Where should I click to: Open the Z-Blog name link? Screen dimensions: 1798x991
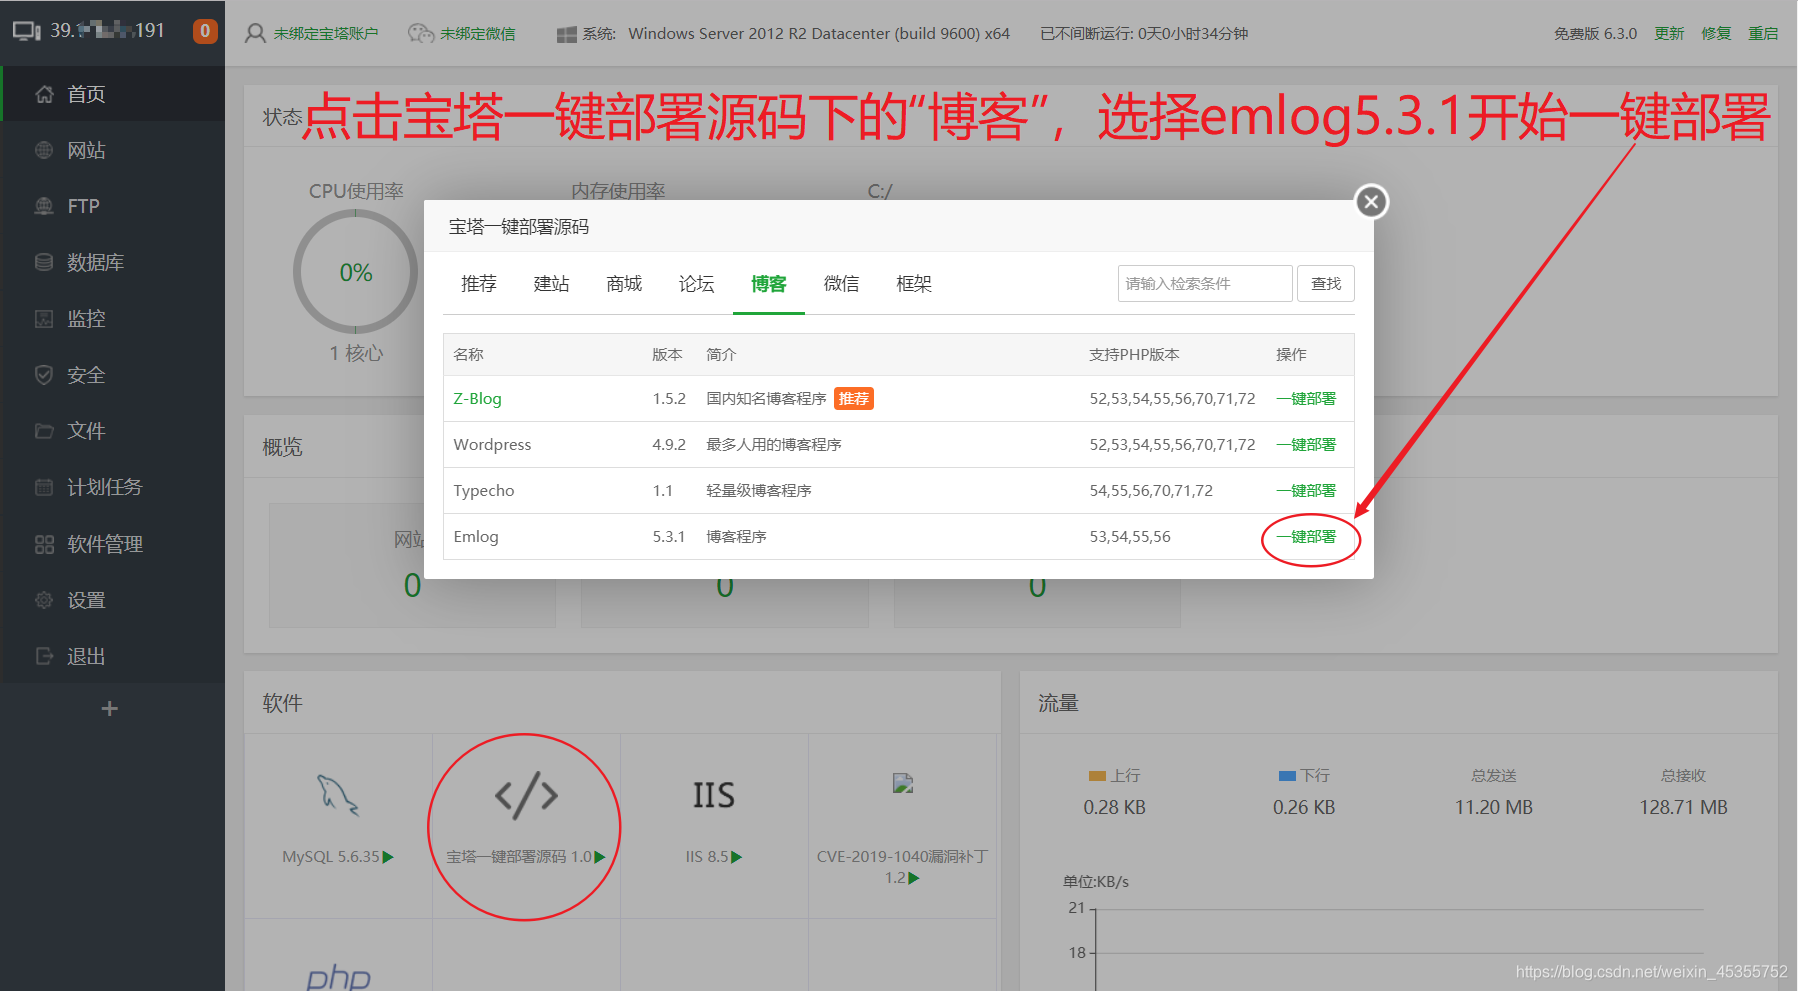pyautogui.click(x=477, y=398)
